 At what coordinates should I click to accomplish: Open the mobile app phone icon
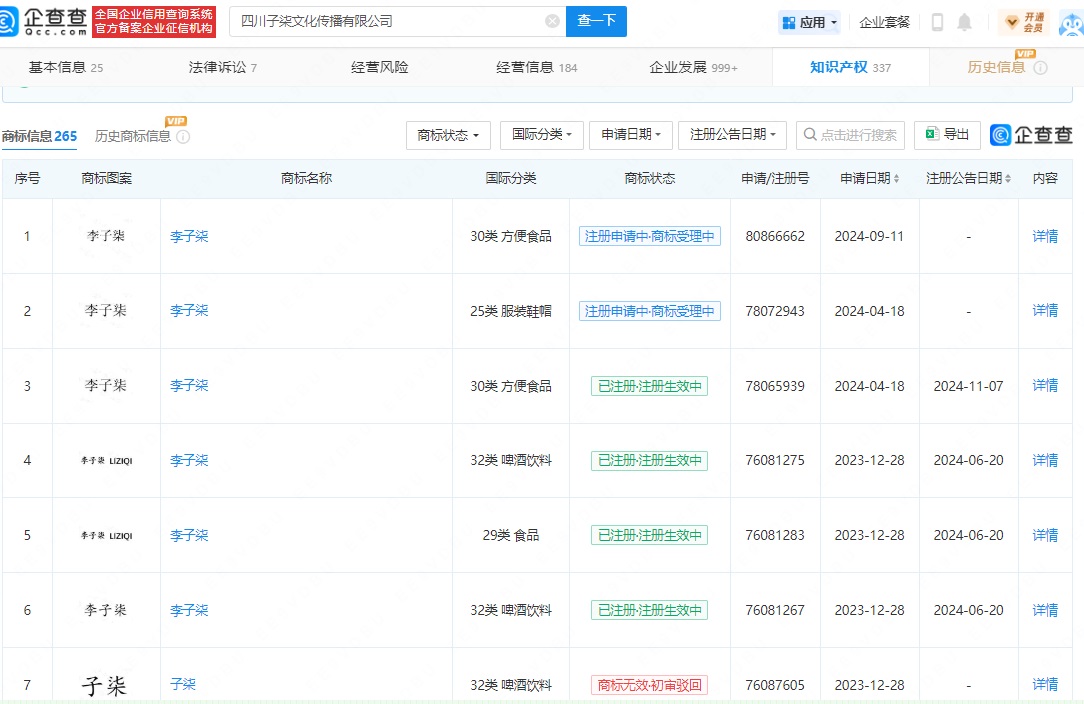pos(937,22)
